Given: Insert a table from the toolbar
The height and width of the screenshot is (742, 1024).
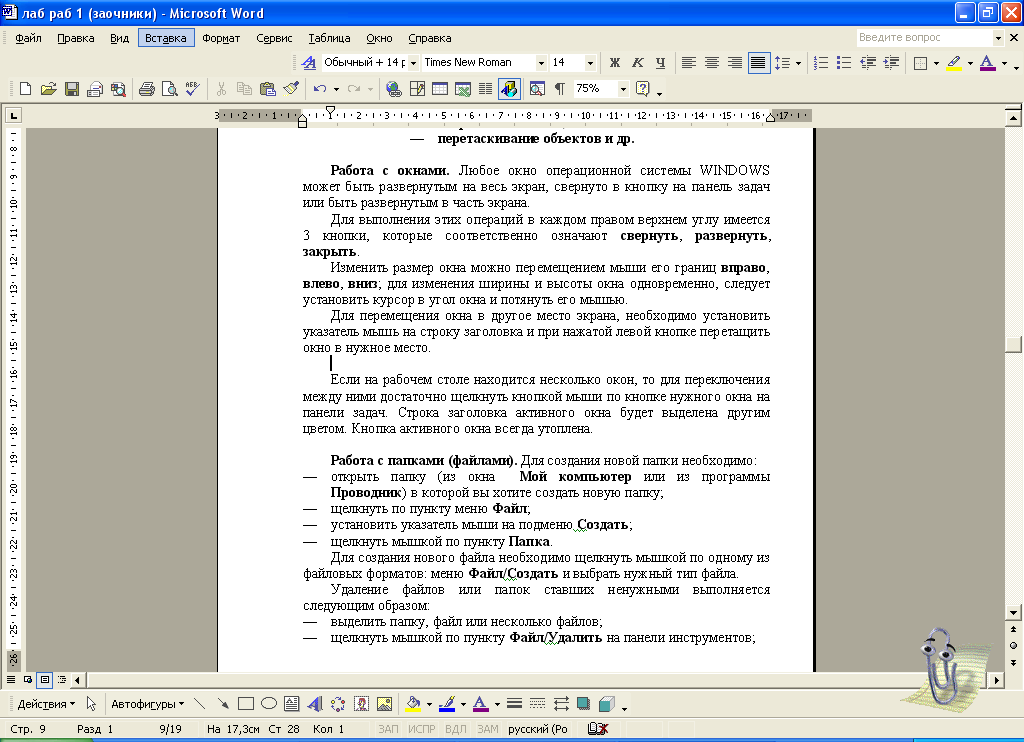Looking at the screenshot, I should [440, 89].
